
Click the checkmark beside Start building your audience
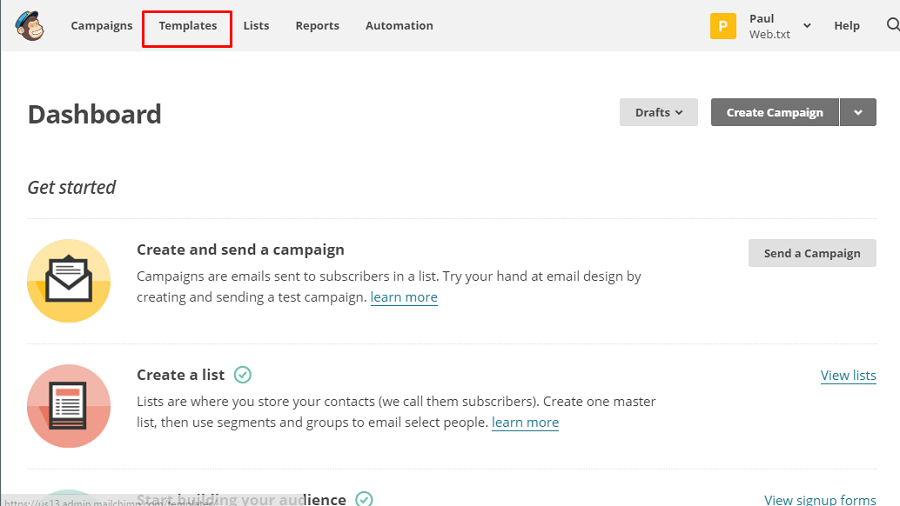(364, 499)
